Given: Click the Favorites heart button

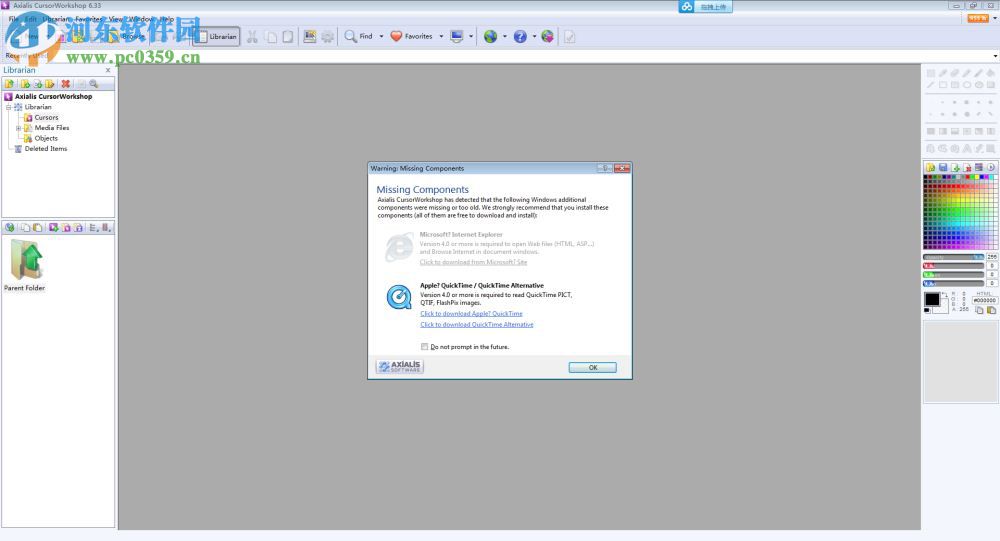Looking at the screenshot, I should coord(411,36).
